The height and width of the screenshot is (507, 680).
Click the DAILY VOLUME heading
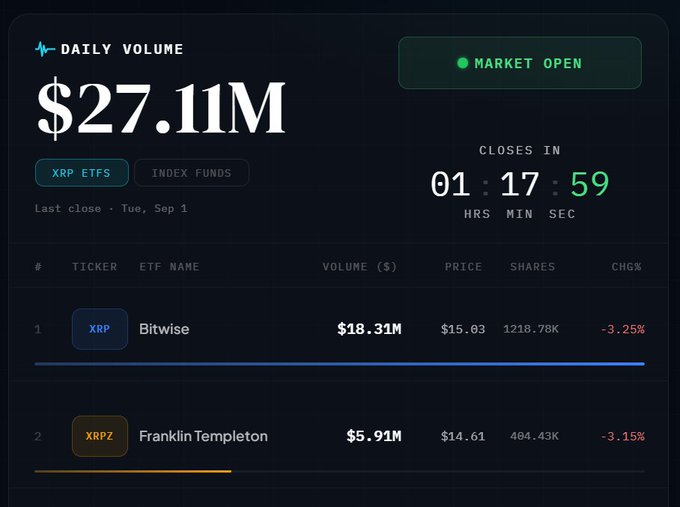pyautogui.click(x=122, y=49)
